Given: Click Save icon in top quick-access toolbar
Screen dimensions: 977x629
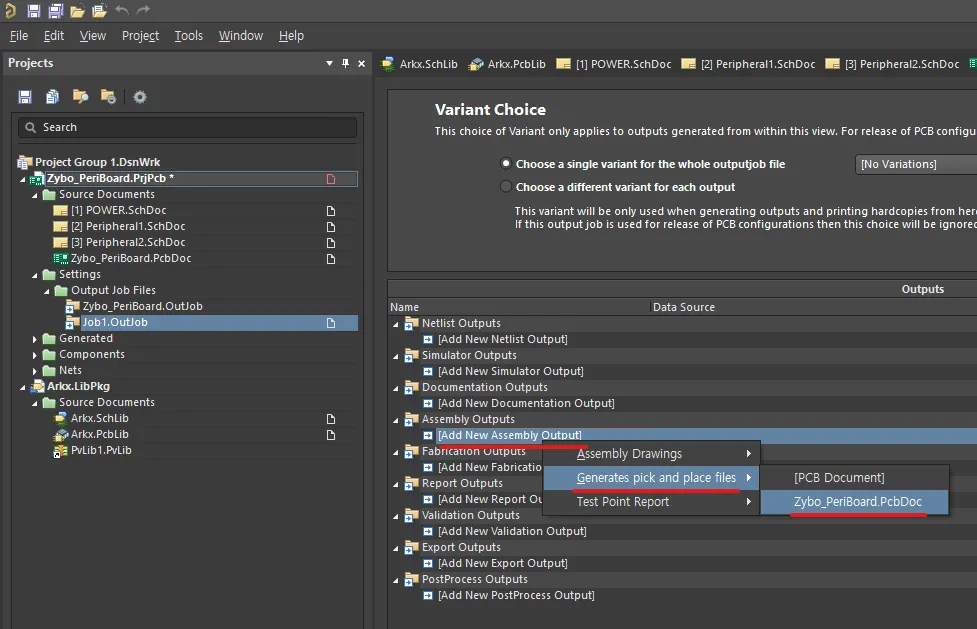Looking at the screenshot, I should click(x=34, y=11).
